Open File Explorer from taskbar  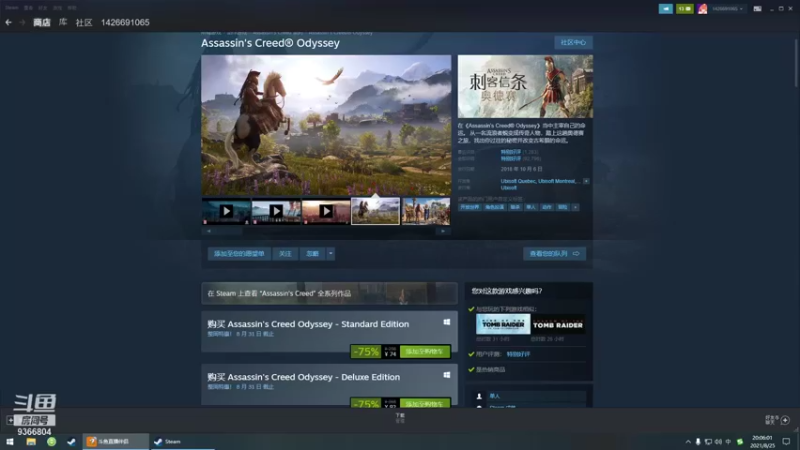coord(31,442)
